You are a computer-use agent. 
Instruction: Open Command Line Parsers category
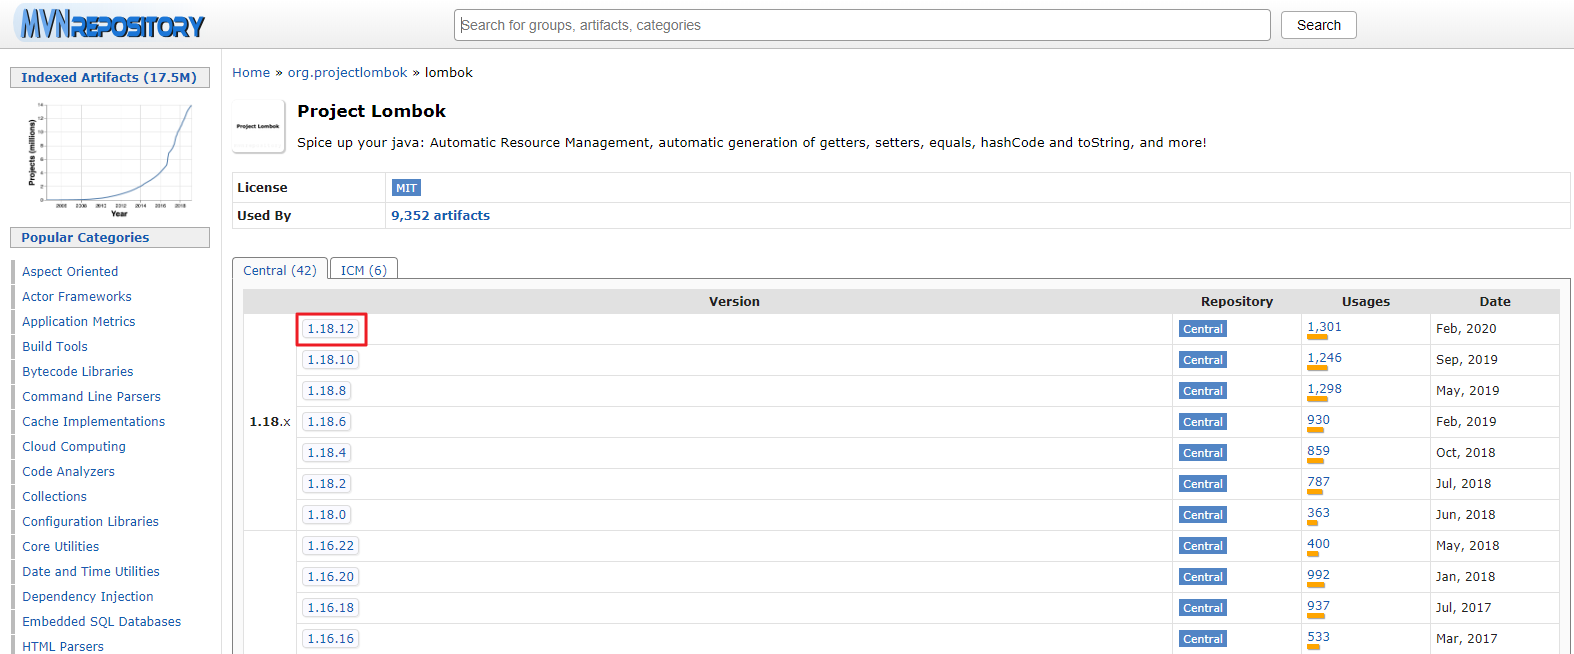point(91,397)
